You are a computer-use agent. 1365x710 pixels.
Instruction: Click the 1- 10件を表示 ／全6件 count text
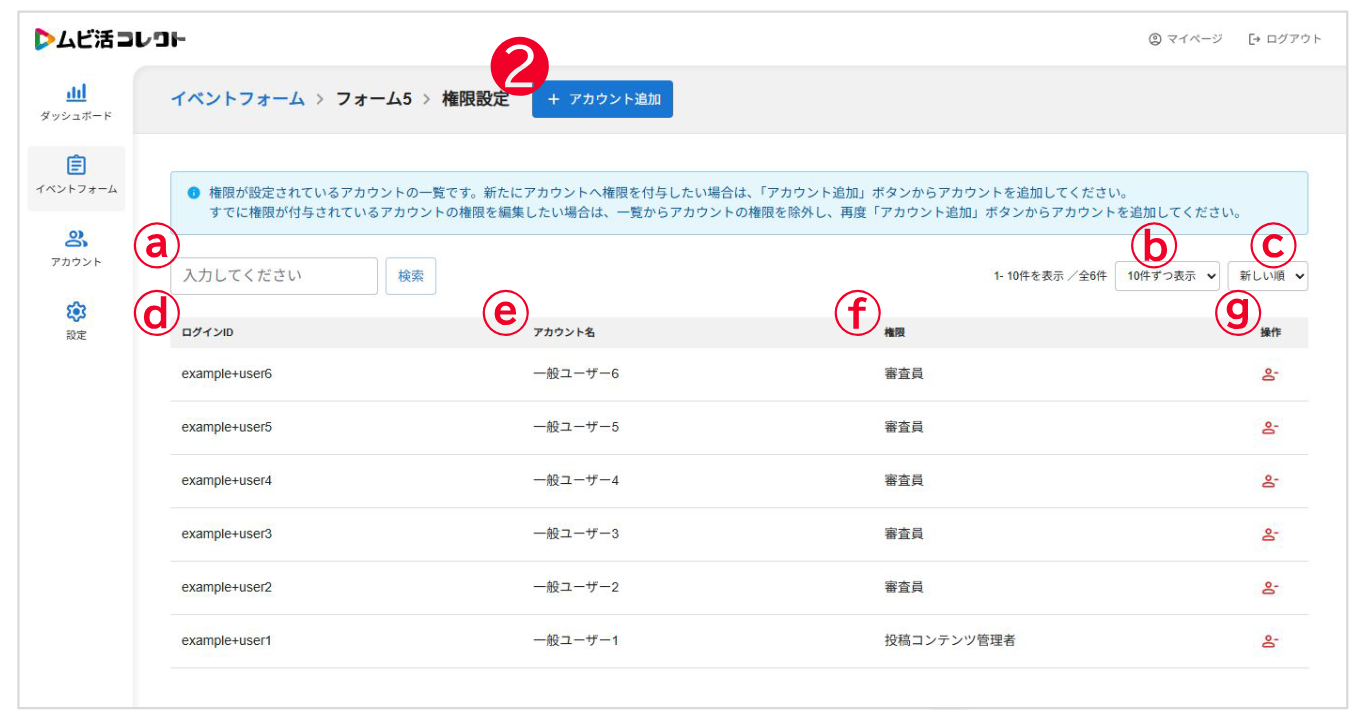pyautogui.click(x=1050, y=277)
